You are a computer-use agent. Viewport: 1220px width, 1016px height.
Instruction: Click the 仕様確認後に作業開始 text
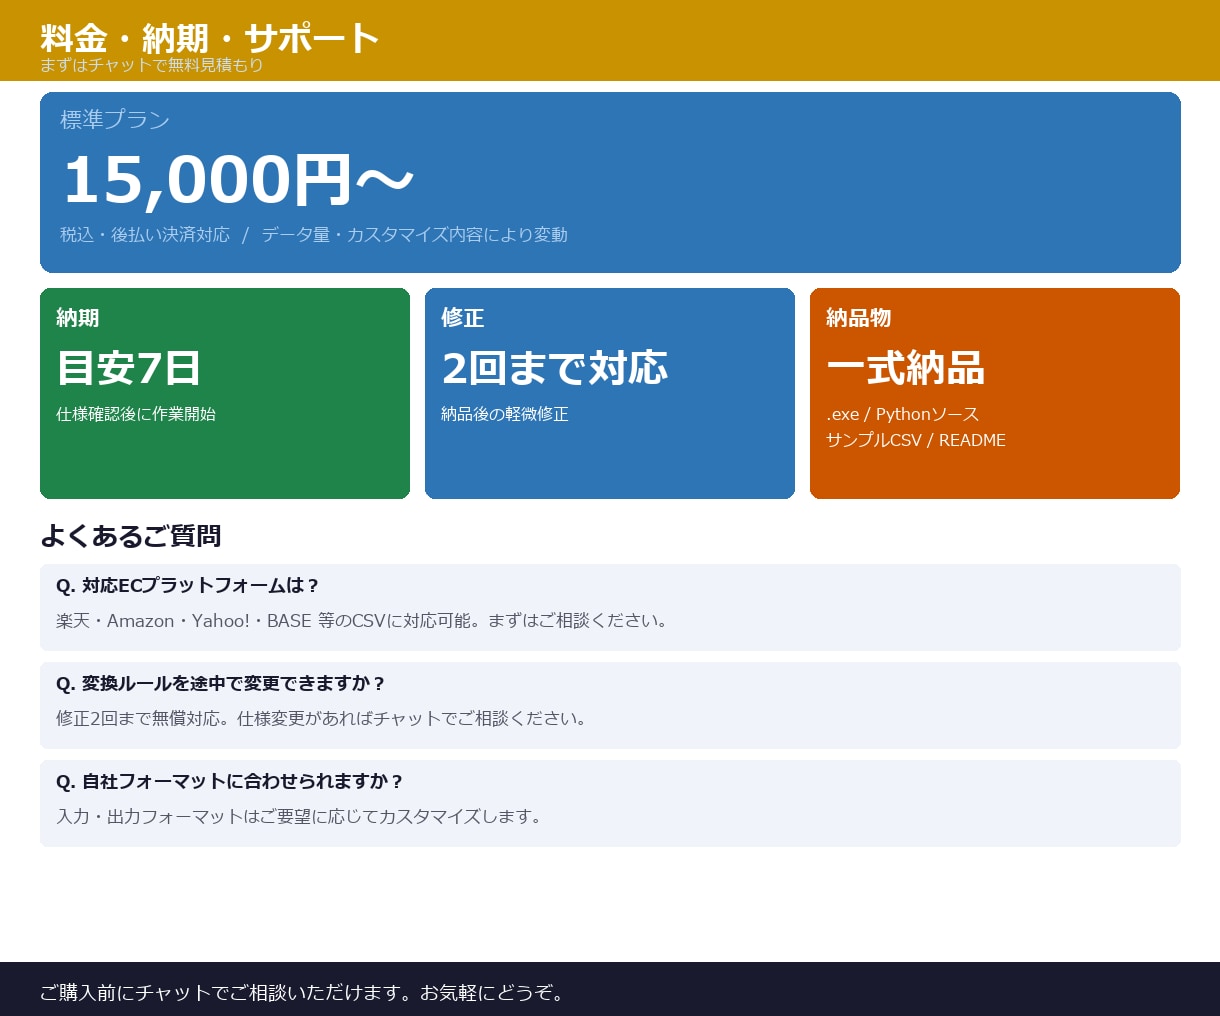coord(136,414)
